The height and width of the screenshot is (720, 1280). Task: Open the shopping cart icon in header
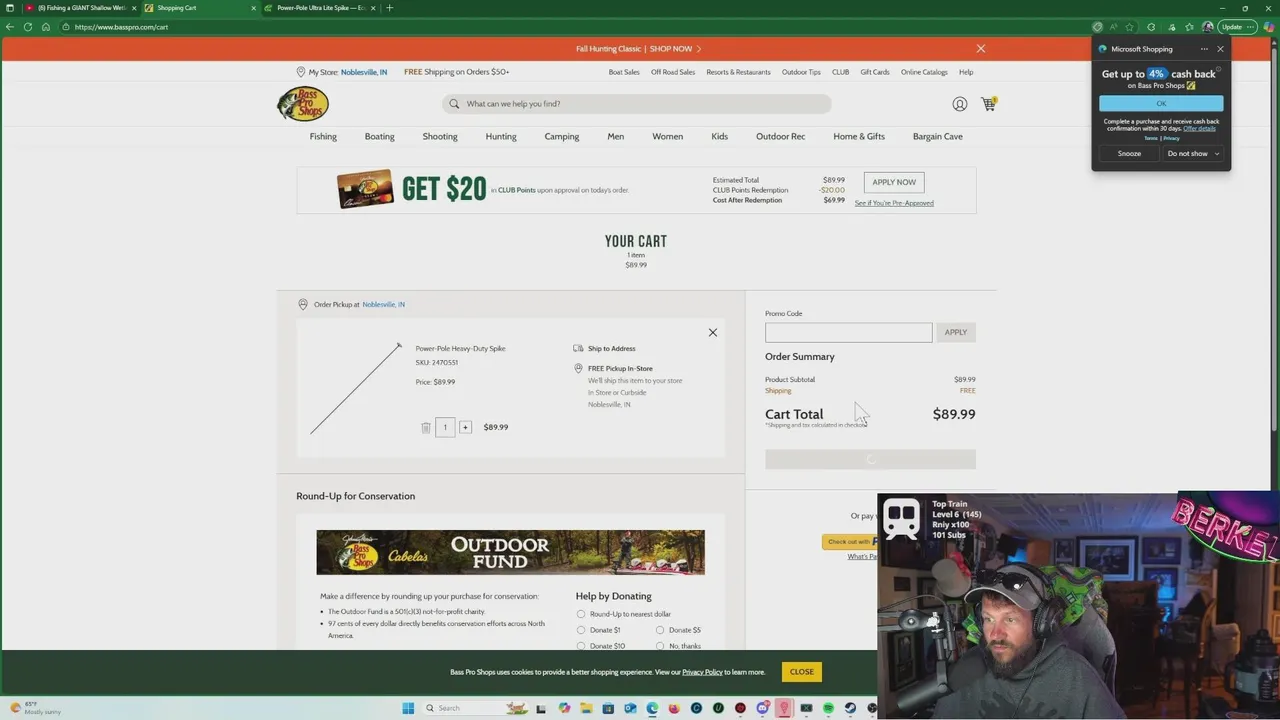pyautogui.click(x=989, y=104)
